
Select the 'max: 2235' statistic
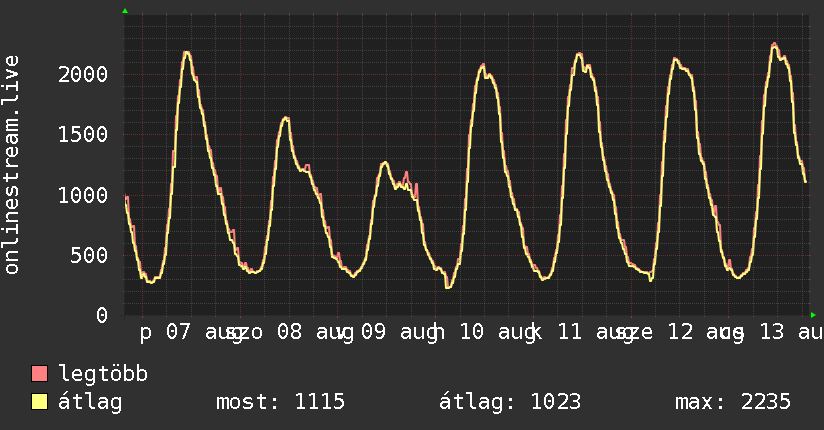733,402
